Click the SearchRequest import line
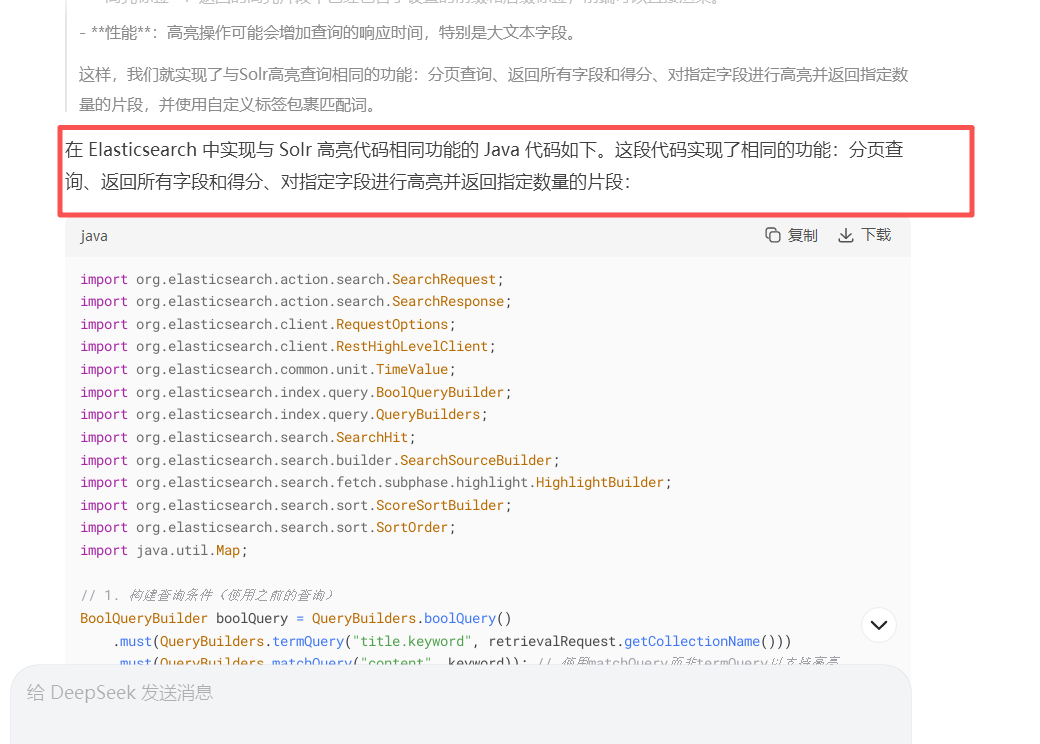The image size is (1040, 744). [x=292, y=279]
